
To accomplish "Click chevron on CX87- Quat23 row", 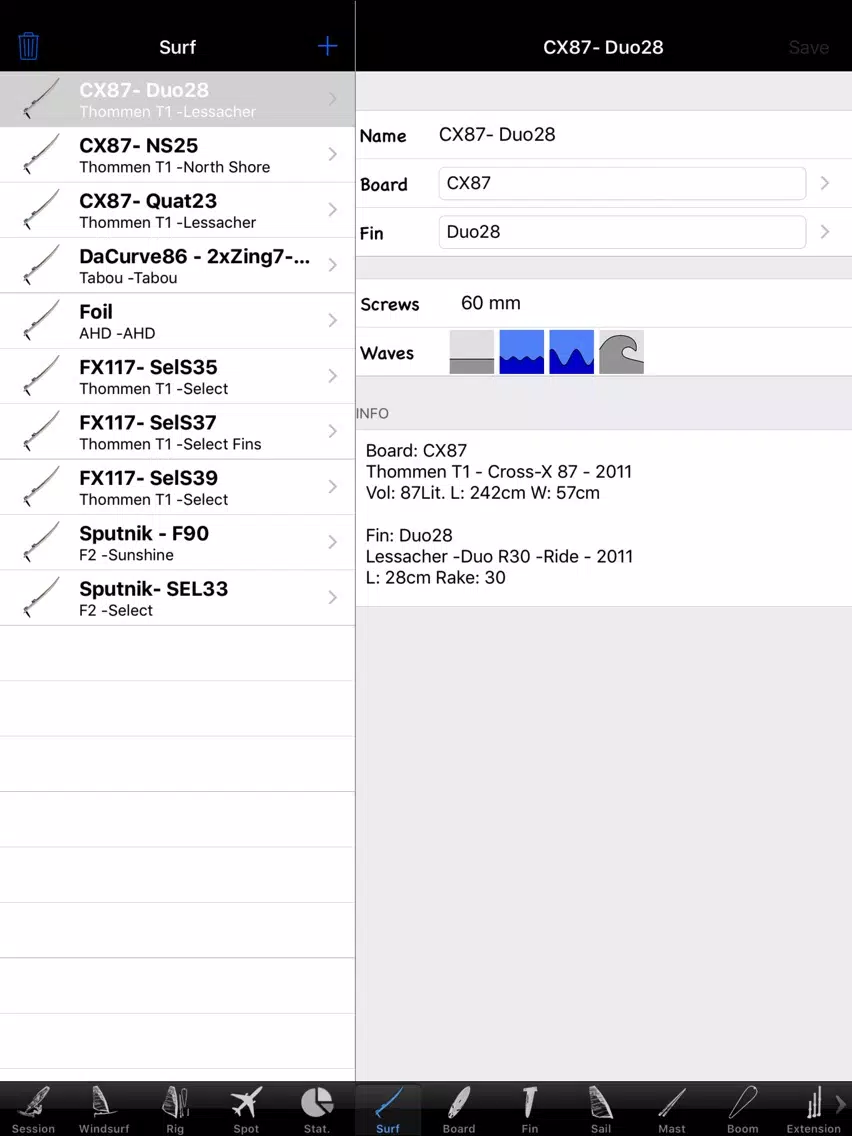I will [333, 210].
